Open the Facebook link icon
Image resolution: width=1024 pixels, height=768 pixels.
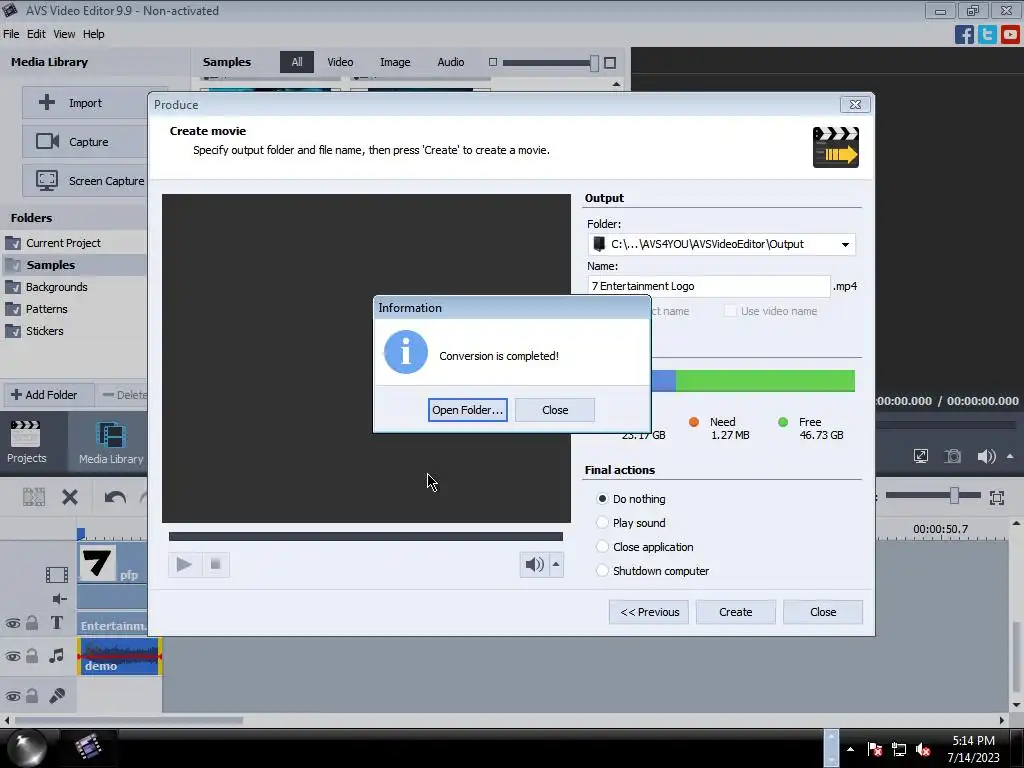pos(964,35)
